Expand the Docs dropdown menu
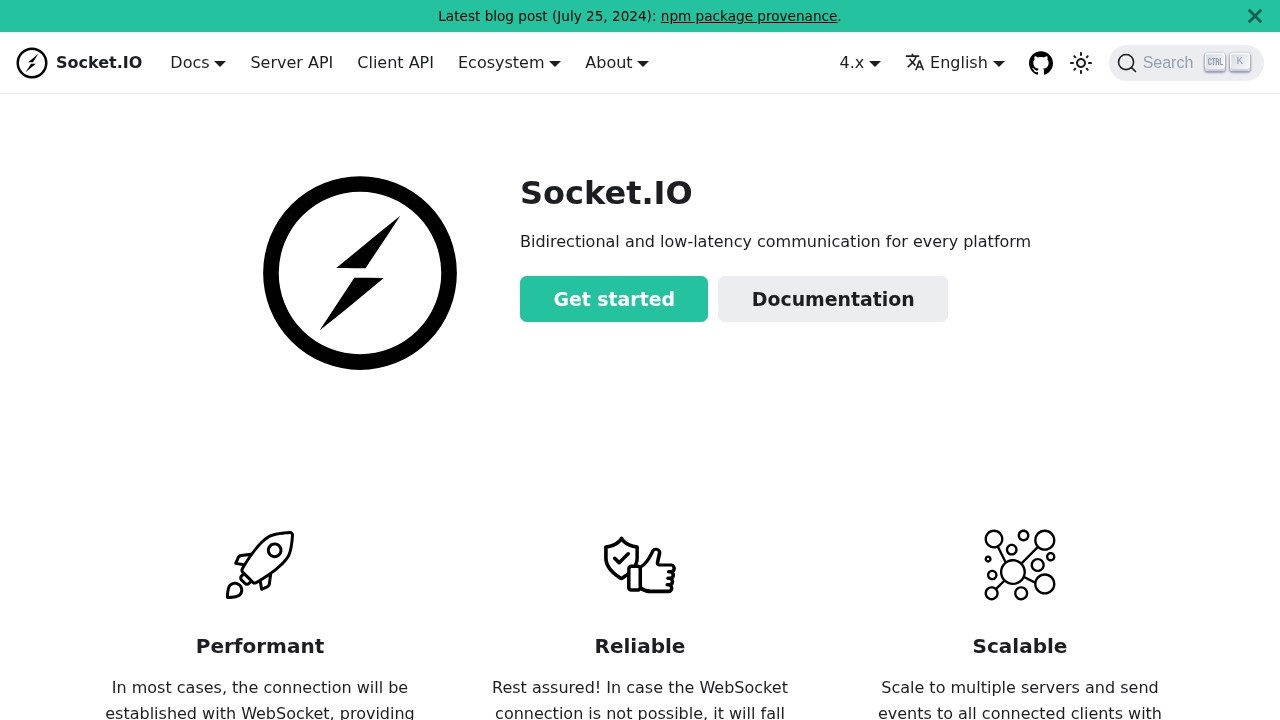Screen dimensions: 1280x720 pos(197,62)
